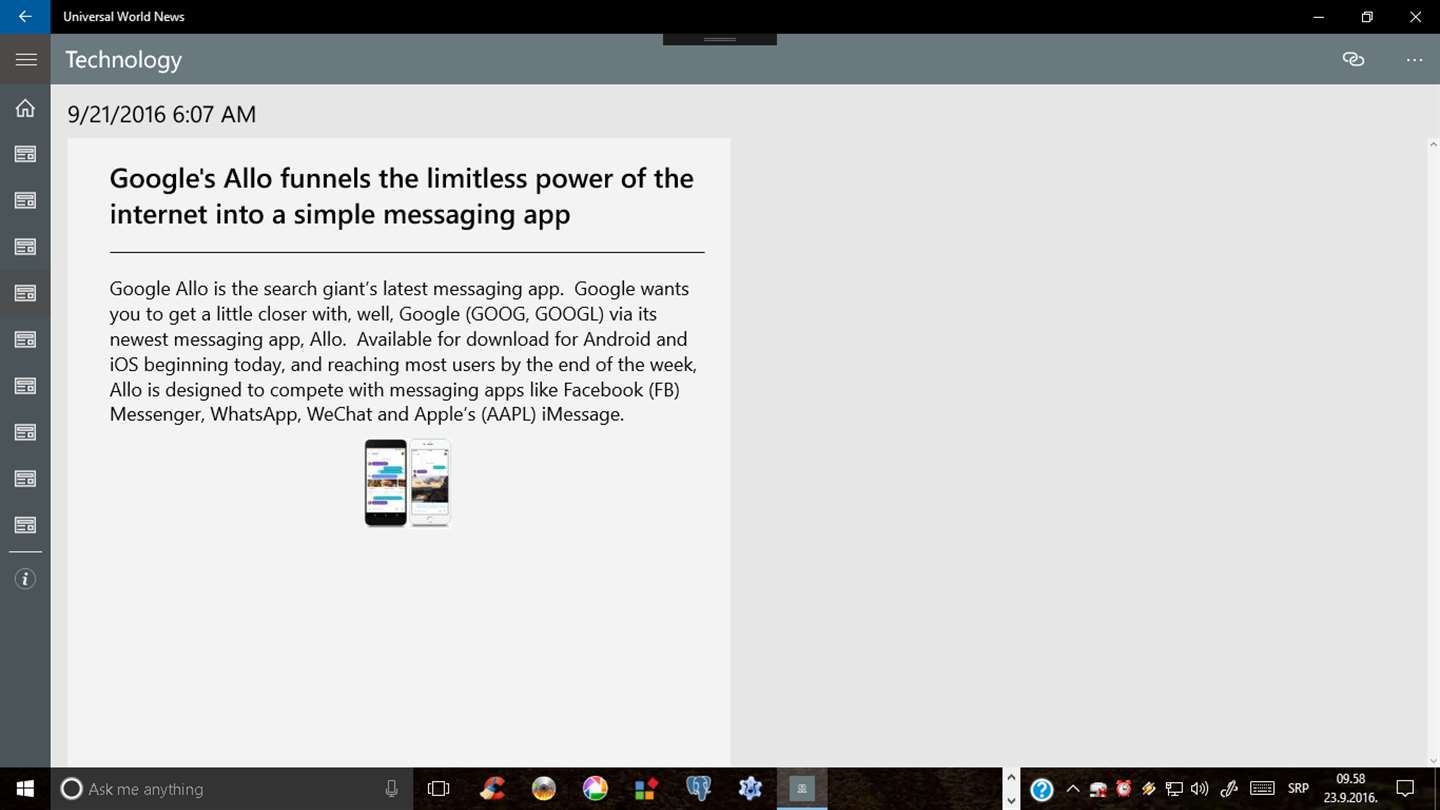Screen dimensions: 1440x810
Task: Open the blue gear app on taskbar
Action: [750, 789]
